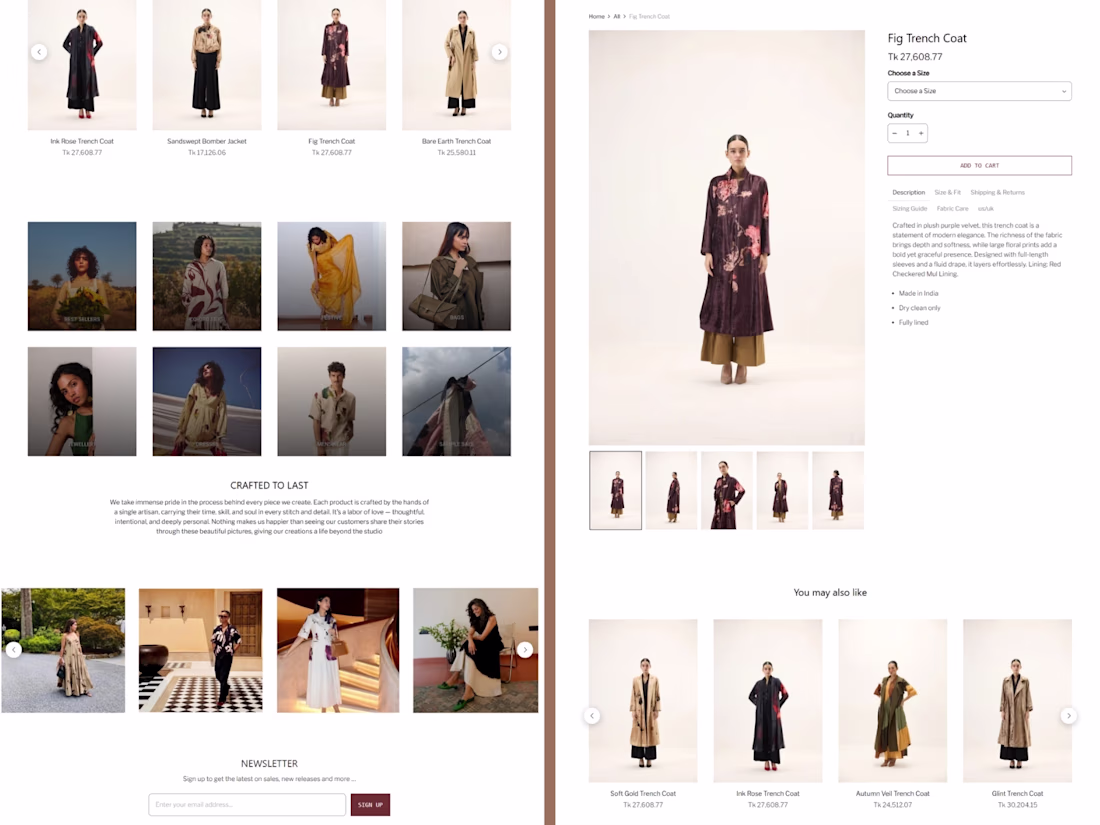Select the first product gallery thumbnail

click(x=615, y=490)
